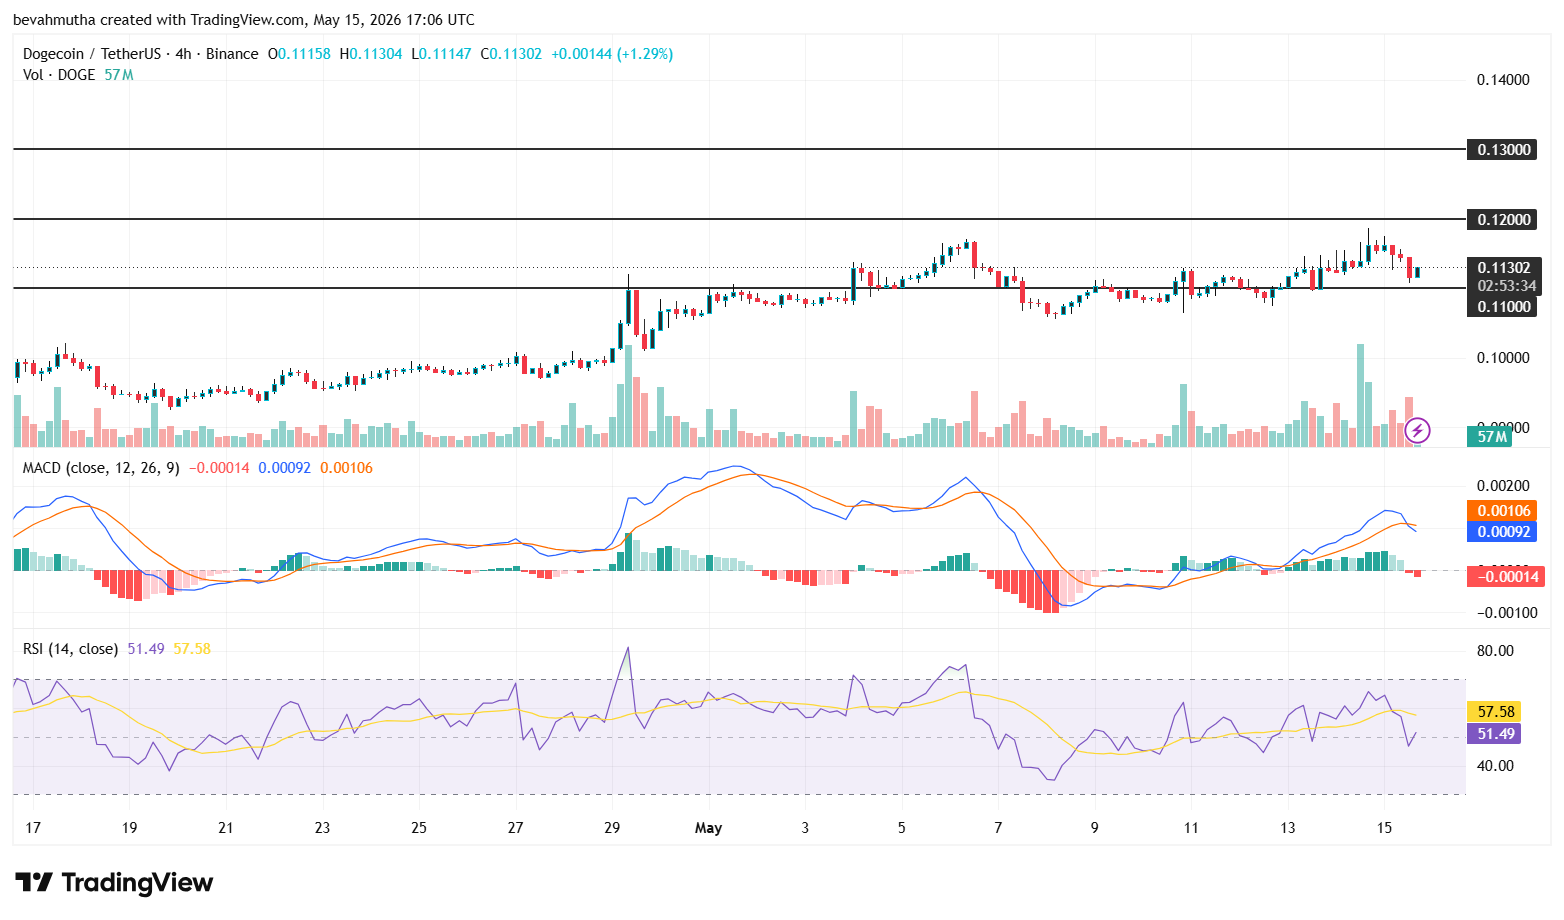The height and width of the screenshot is (920, 1564).
Task: Select the RSI (14, close) legend label
Action: 70,649
